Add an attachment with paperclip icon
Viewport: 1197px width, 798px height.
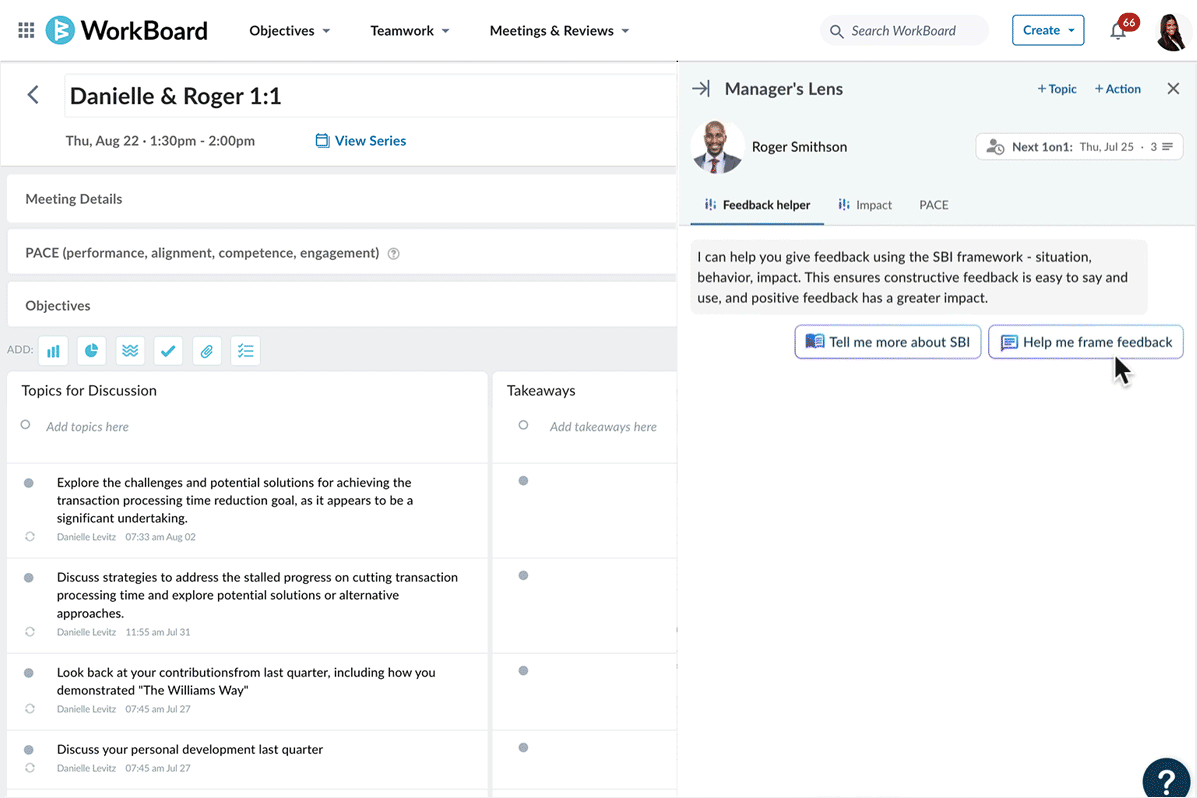(207, 351)
